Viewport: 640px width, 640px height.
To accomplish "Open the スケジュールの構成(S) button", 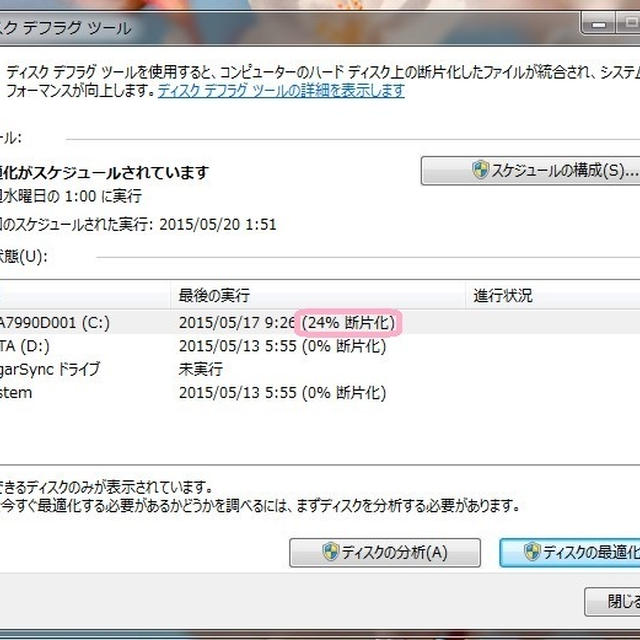I will click(x=531, y=171).
